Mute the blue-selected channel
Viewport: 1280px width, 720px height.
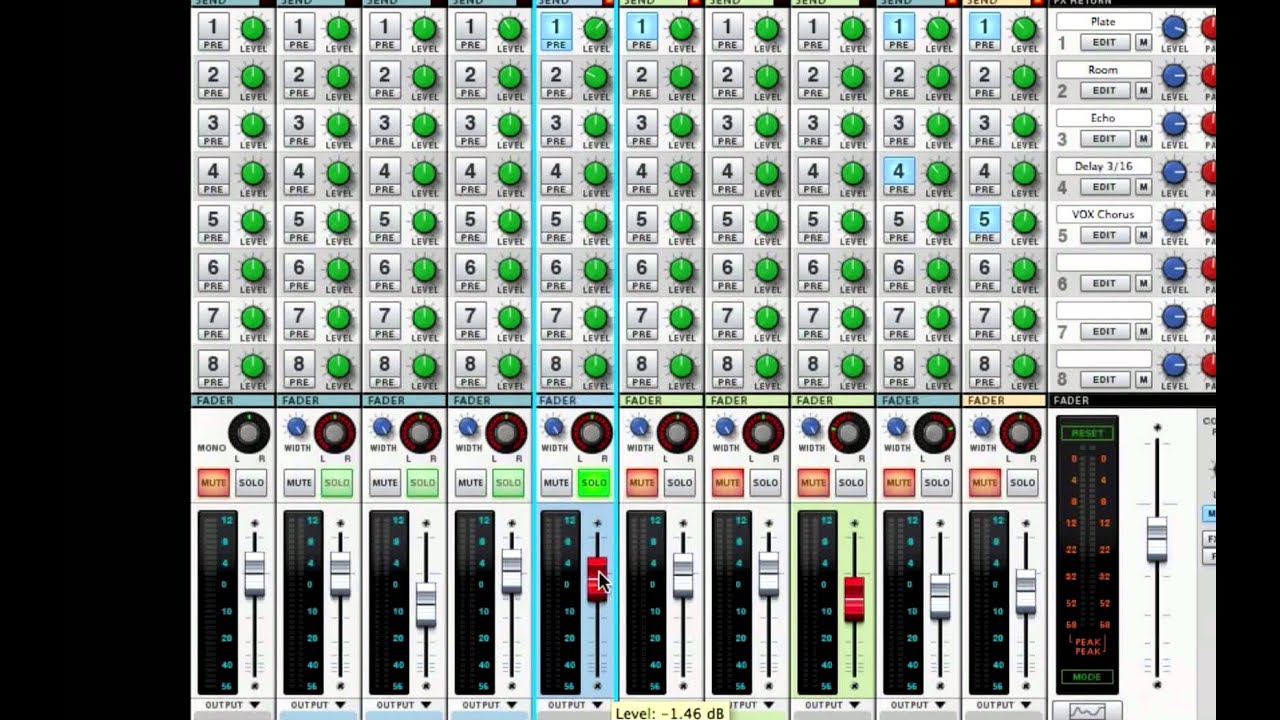[x=556, y=483]
